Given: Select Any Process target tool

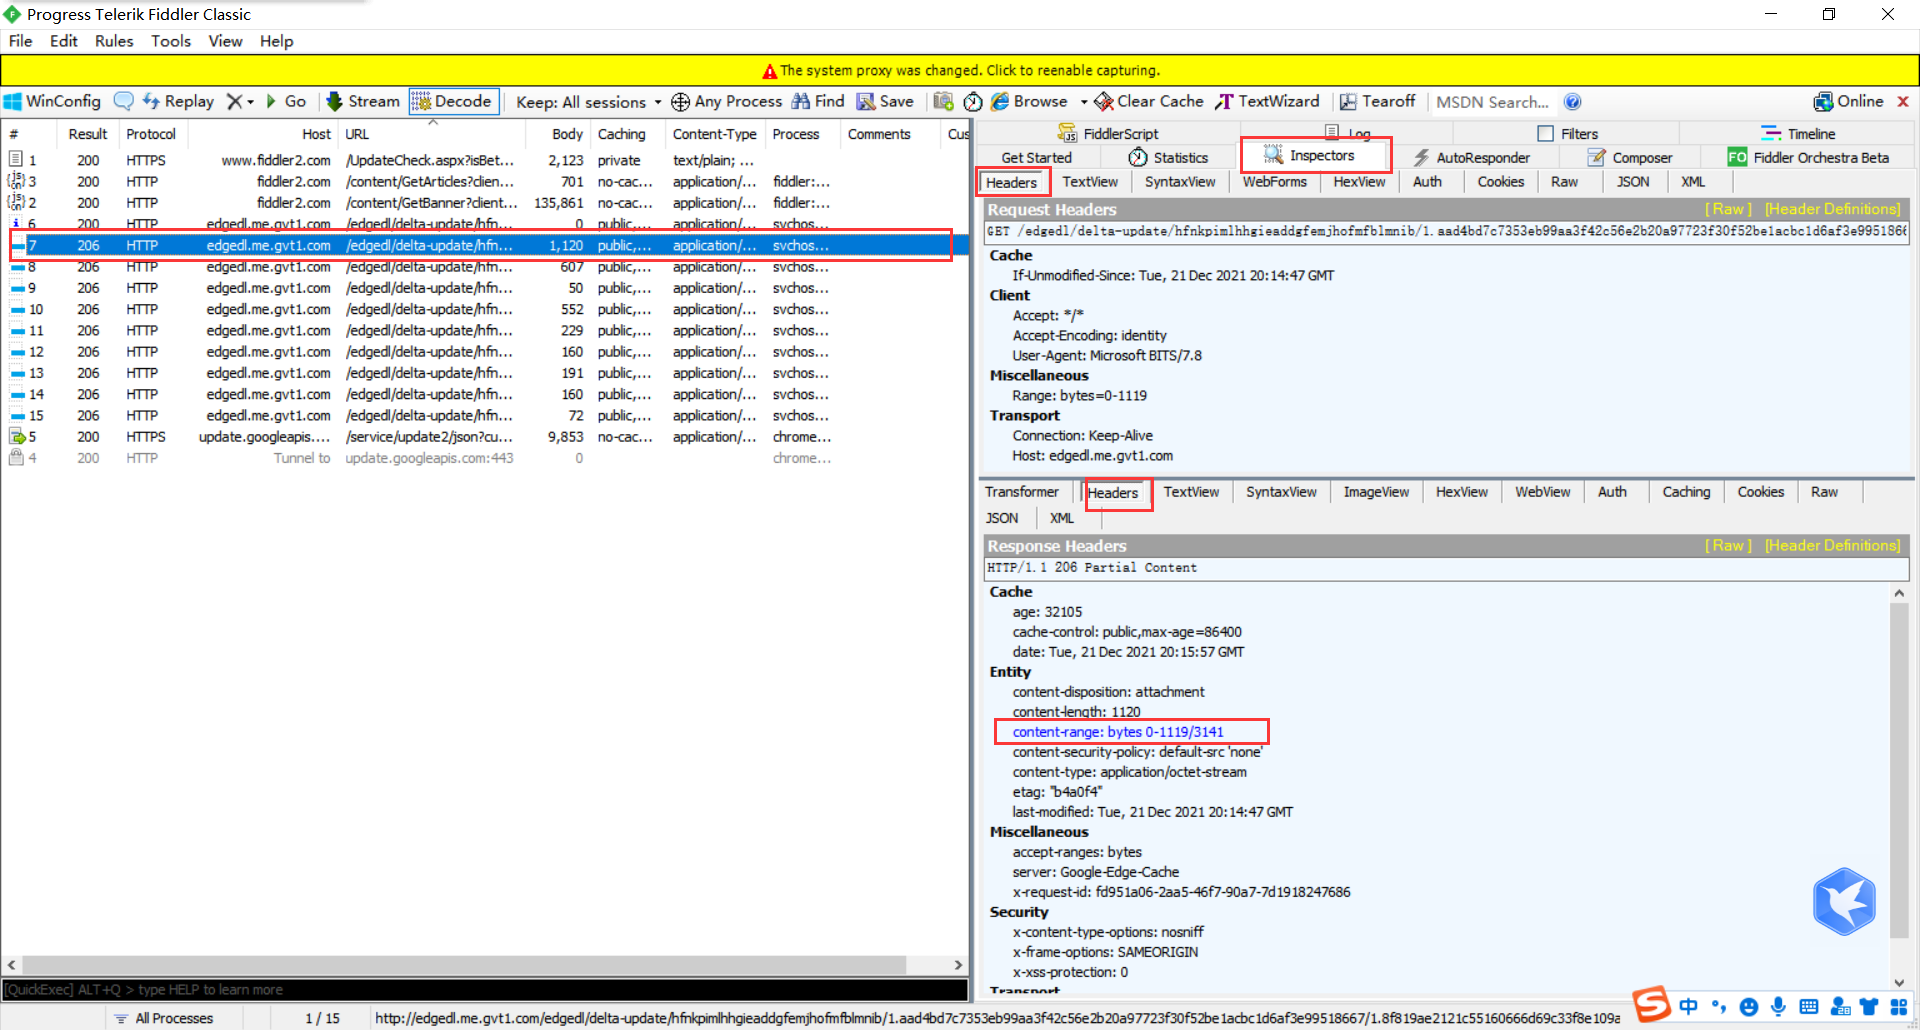Looking at the screenshot, I should (727, 101).
